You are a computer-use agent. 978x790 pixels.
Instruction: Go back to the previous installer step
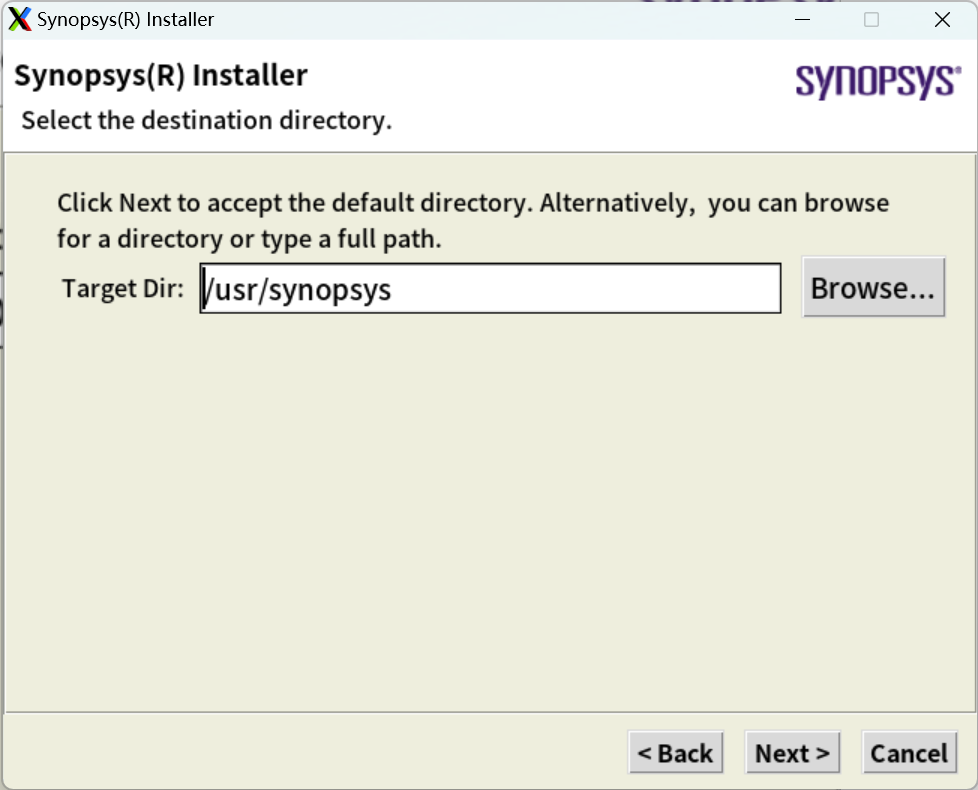coord(675,752)
